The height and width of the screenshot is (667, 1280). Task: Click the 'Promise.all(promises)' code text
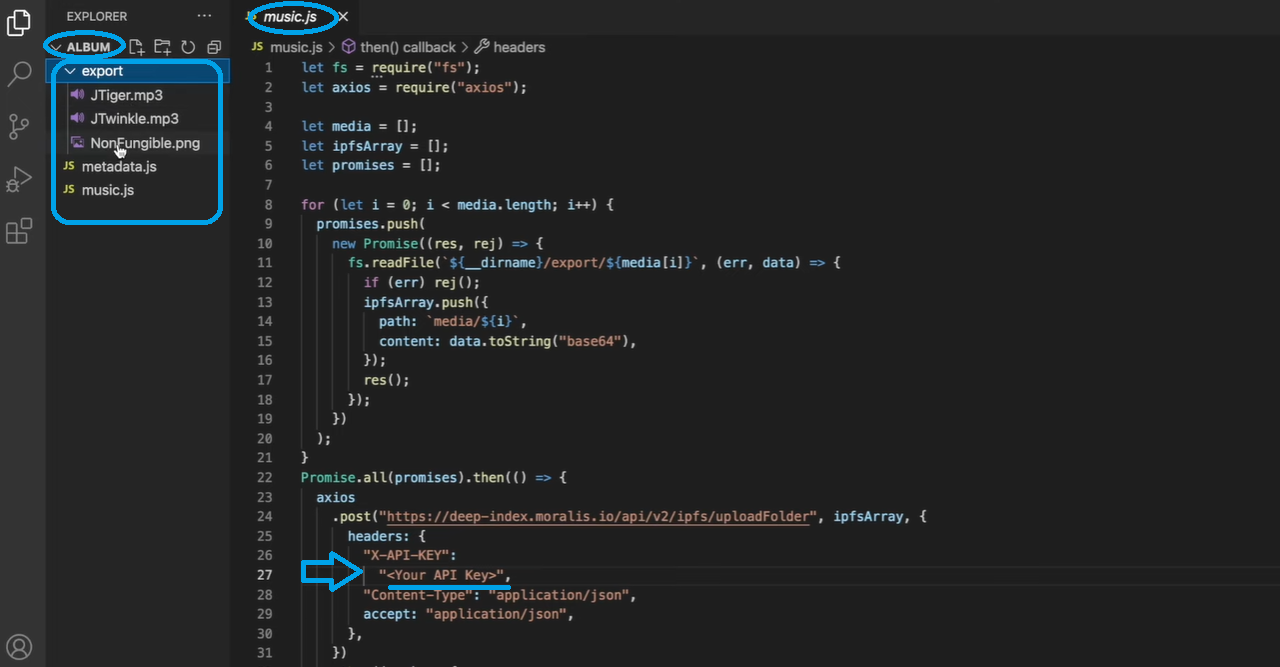[x=383, y=477]
